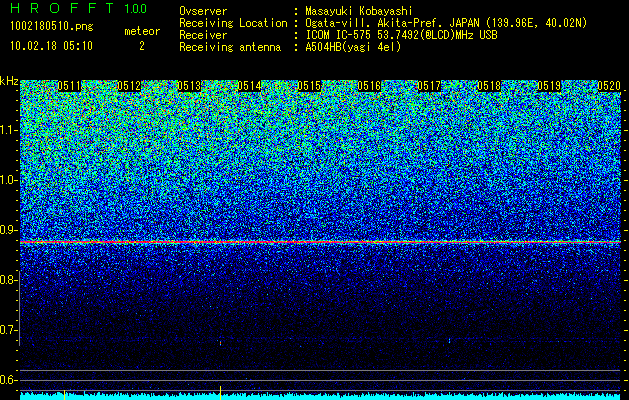Click the red carrier line below 0.9 kHz
Image resolution: width=629 pixels, height=400 pixels.
(x=320, y=242)
